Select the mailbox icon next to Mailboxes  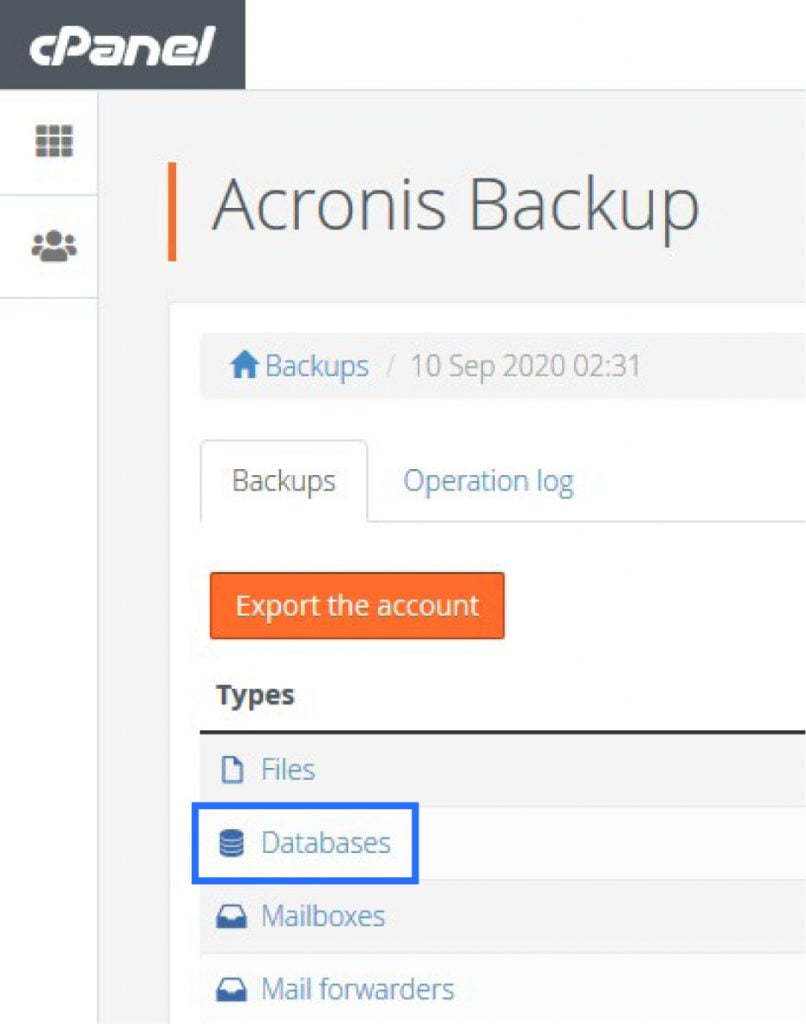click(x=233, y=915)
